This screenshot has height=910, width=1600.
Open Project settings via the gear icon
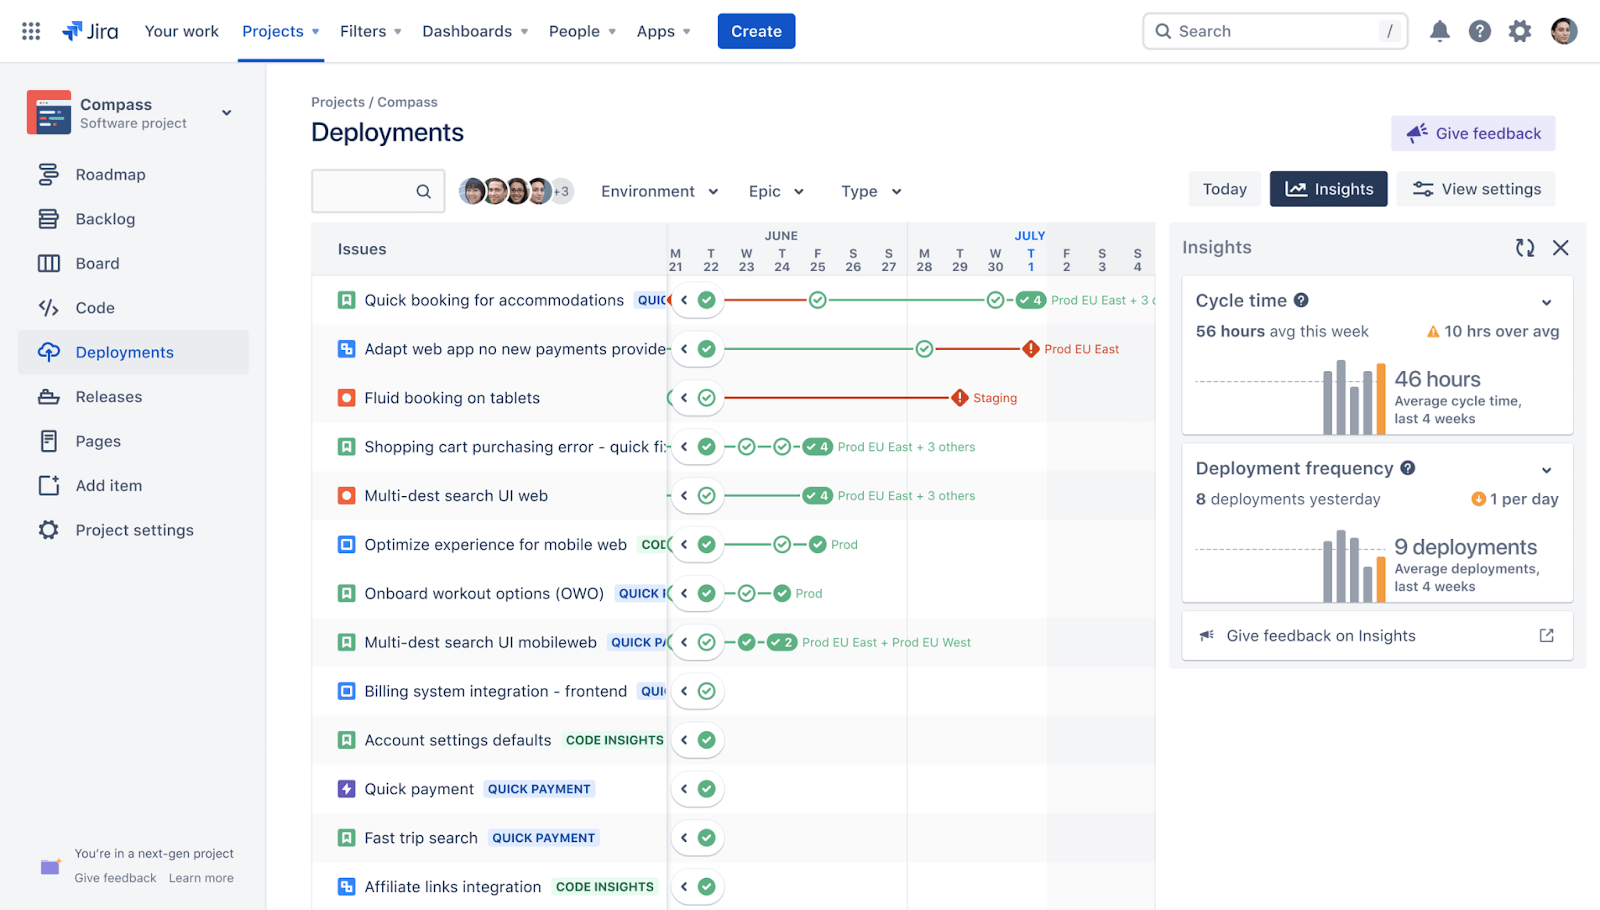(47, 530)
